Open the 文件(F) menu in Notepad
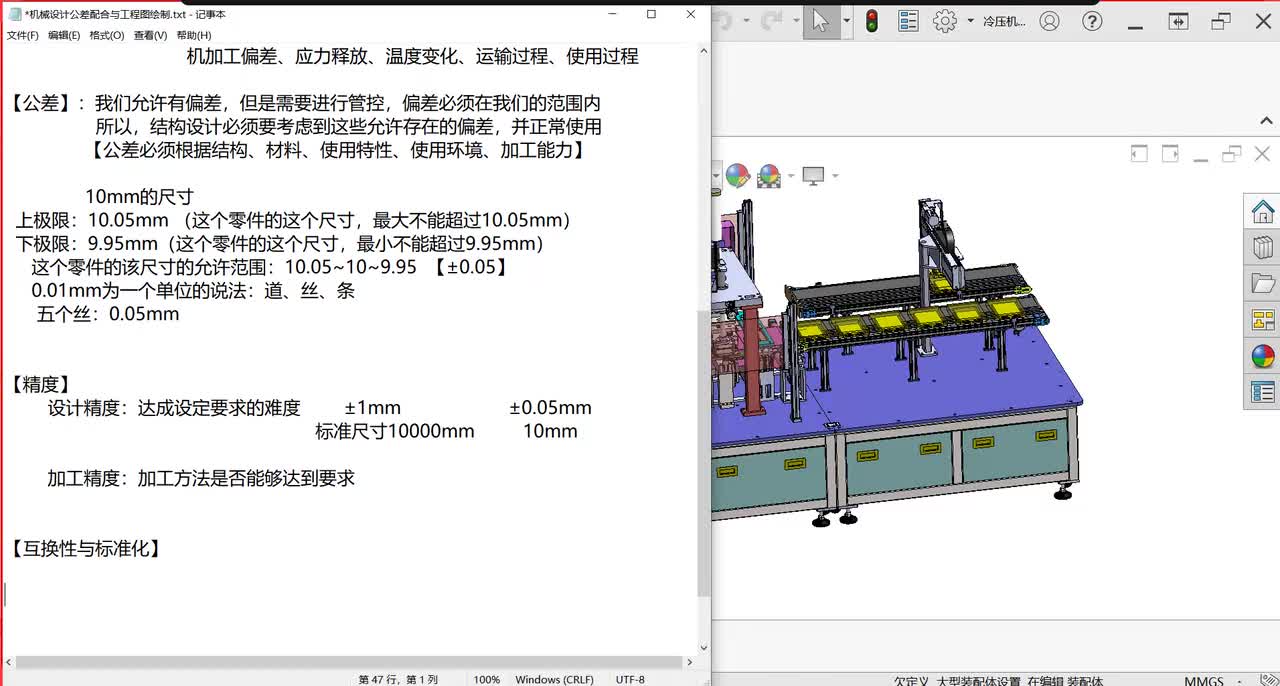The image size is (1280, 686). click(x=23, y=35)
